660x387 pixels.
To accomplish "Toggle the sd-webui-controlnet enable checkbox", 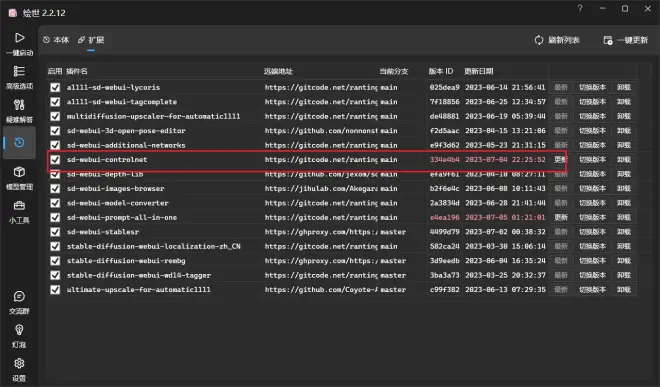I will click(x=55, y=160).
